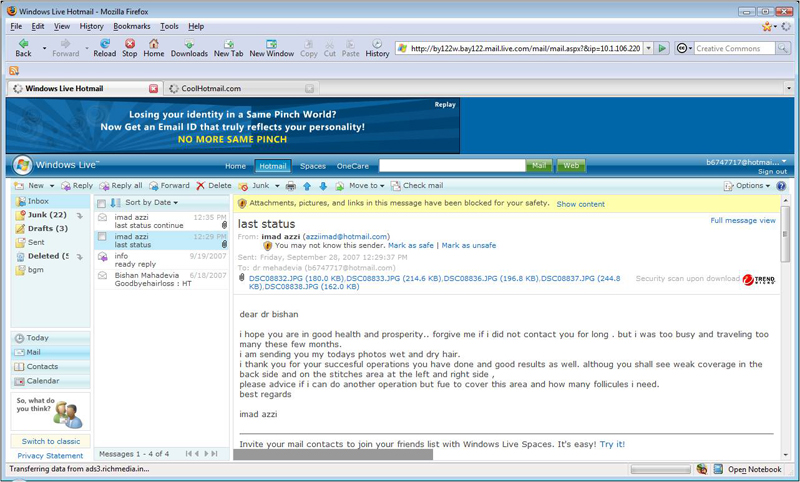Open the Bookmarks menu
This screenshot has height=482, width=800.
coord(132,26)
